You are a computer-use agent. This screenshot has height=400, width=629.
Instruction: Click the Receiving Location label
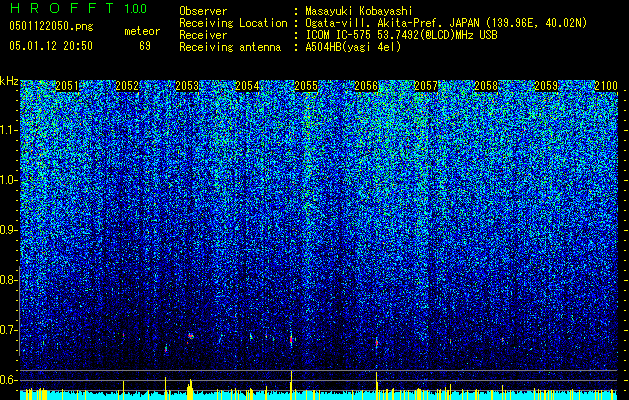233,23
